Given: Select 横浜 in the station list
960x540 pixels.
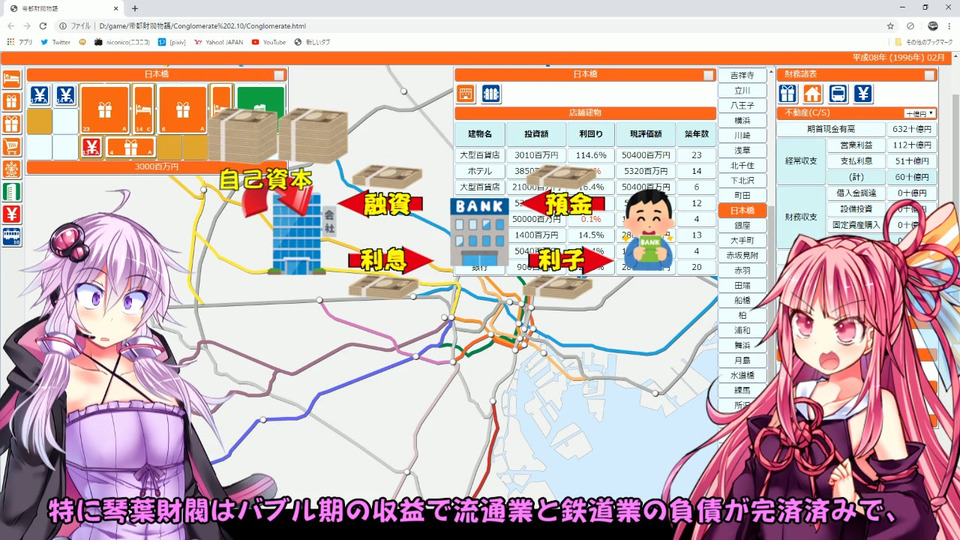Looking at the screenshot, I should 742,120.
